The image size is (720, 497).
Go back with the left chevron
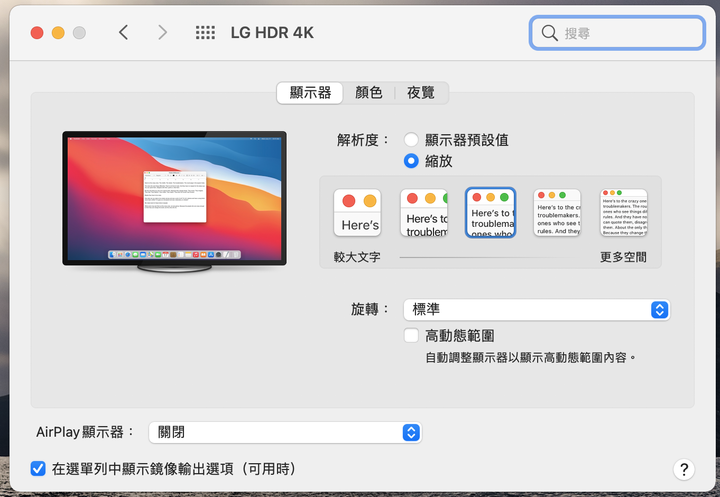123,33
